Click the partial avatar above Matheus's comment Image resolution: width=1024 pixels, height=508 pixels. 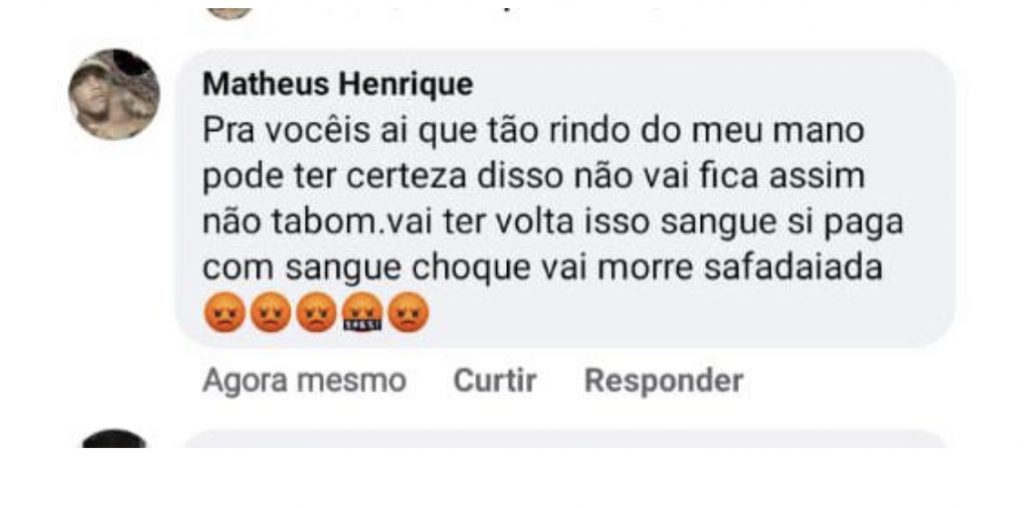pos(229,12)
